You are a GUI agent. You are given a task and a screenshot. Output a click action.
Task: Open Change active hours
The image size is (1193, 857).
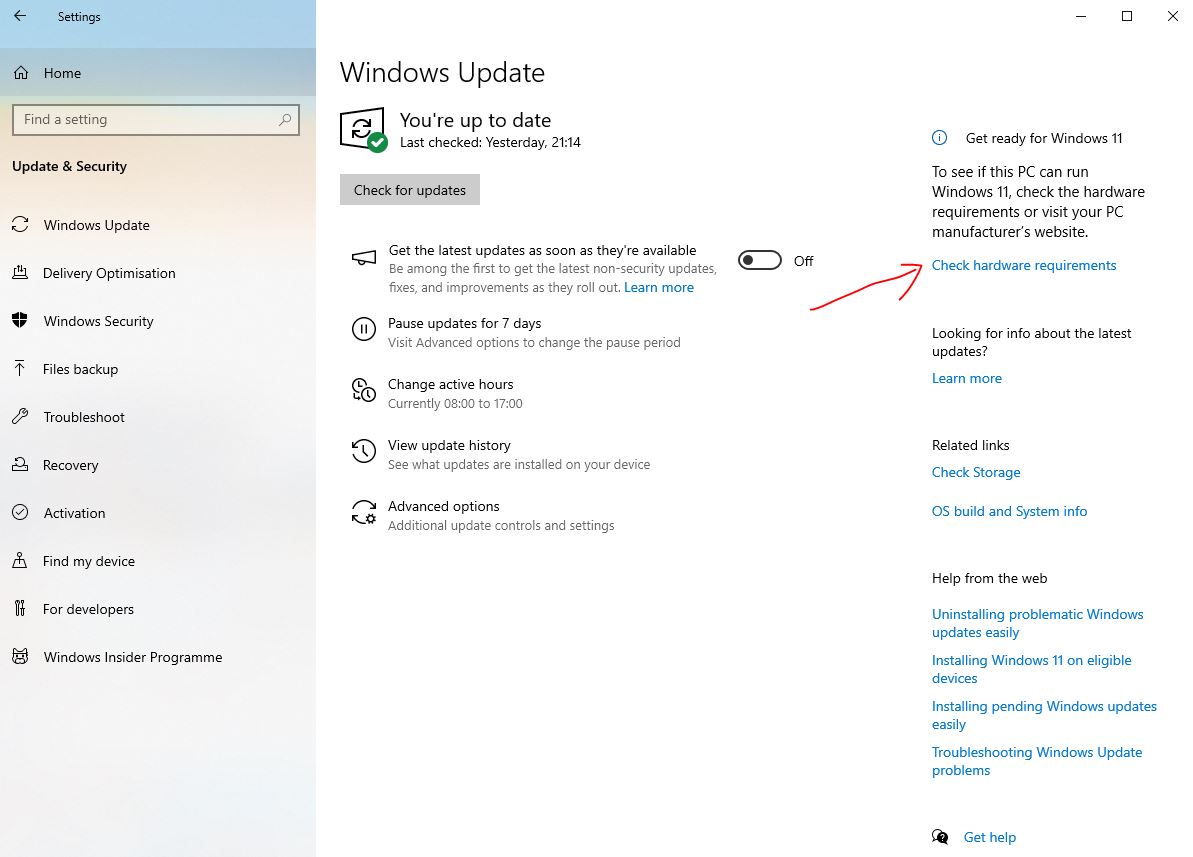(x=450, y=384)
